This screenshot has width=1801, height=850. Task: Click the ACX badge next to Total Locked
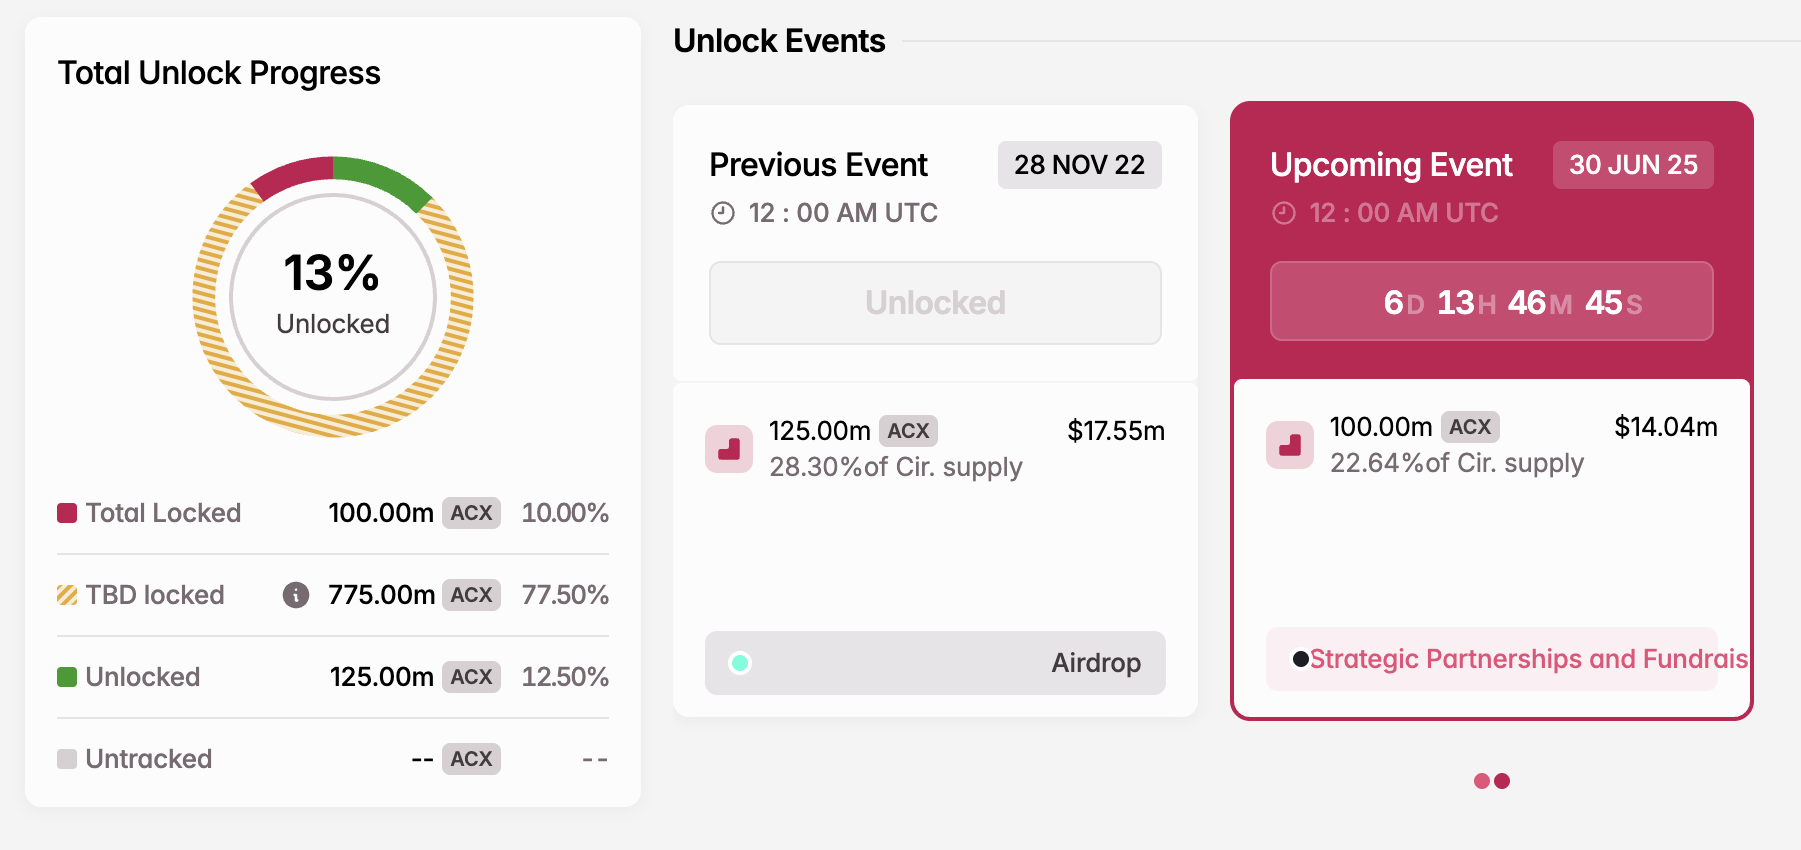(470, 513)
